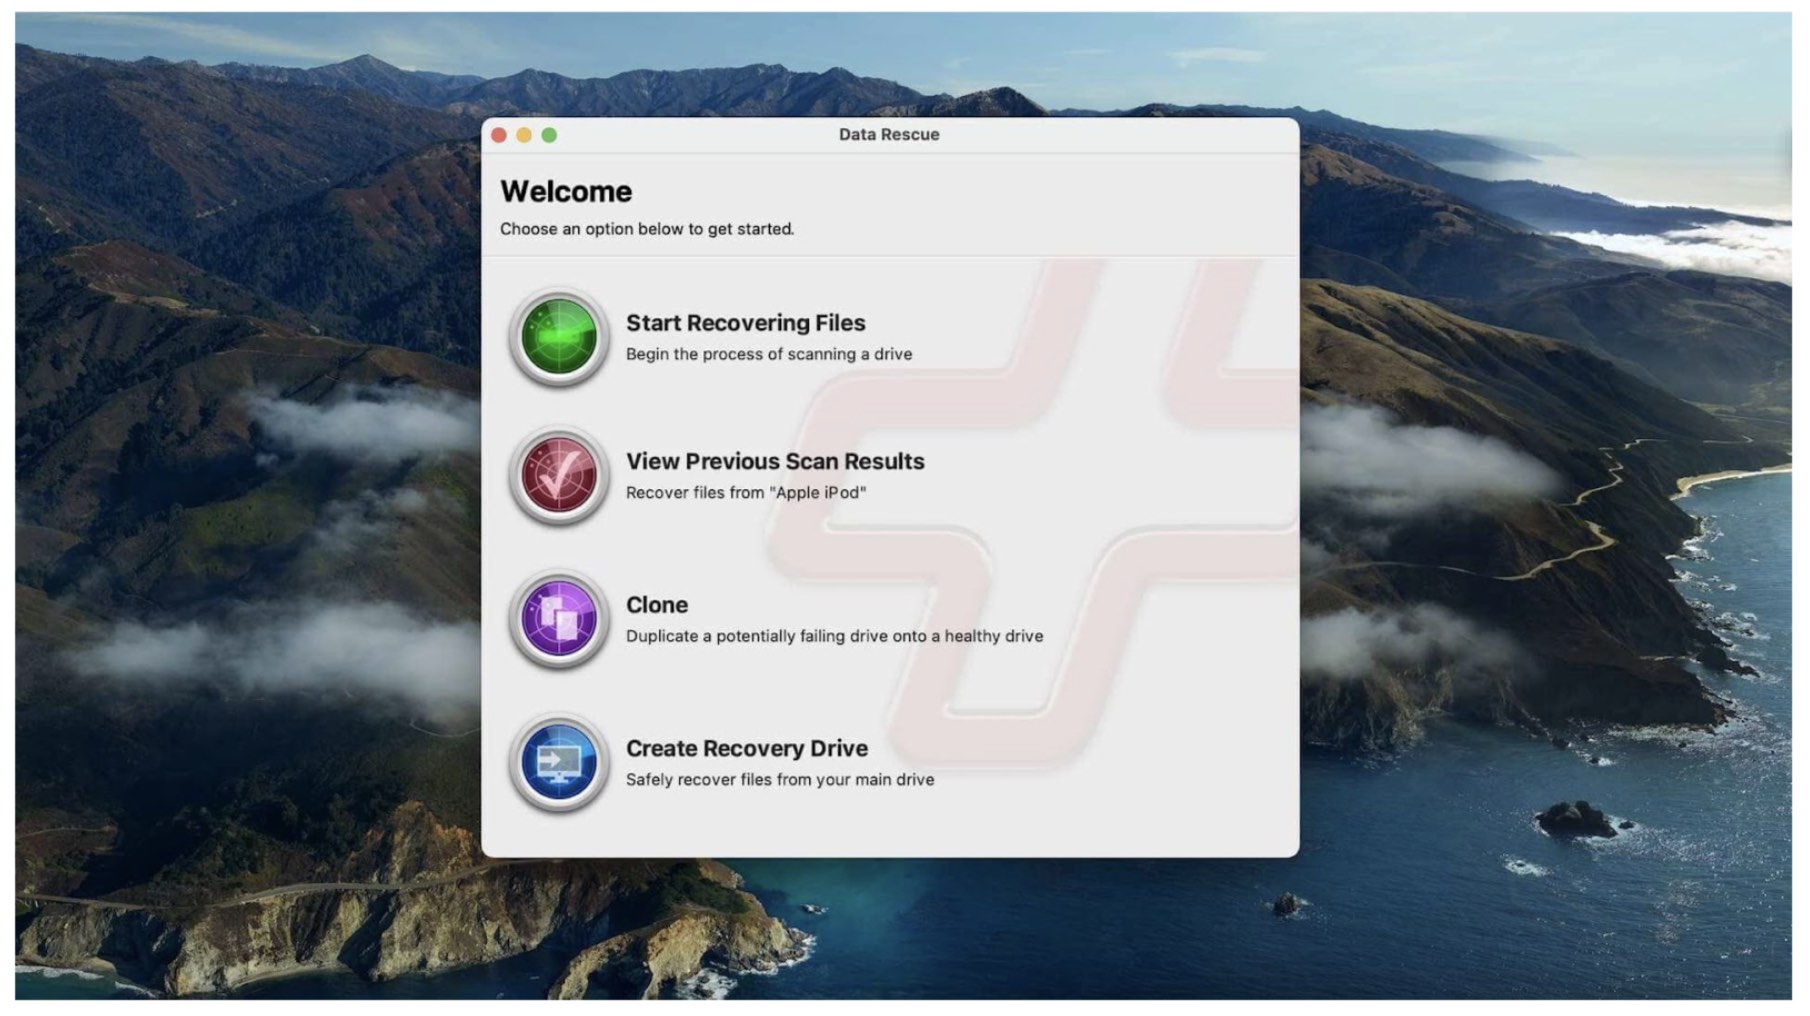Minimize Data Rescue using the yellow button
Image resolution: width=1810 pixels, height=1016 pixels.
tap(524, 135)
